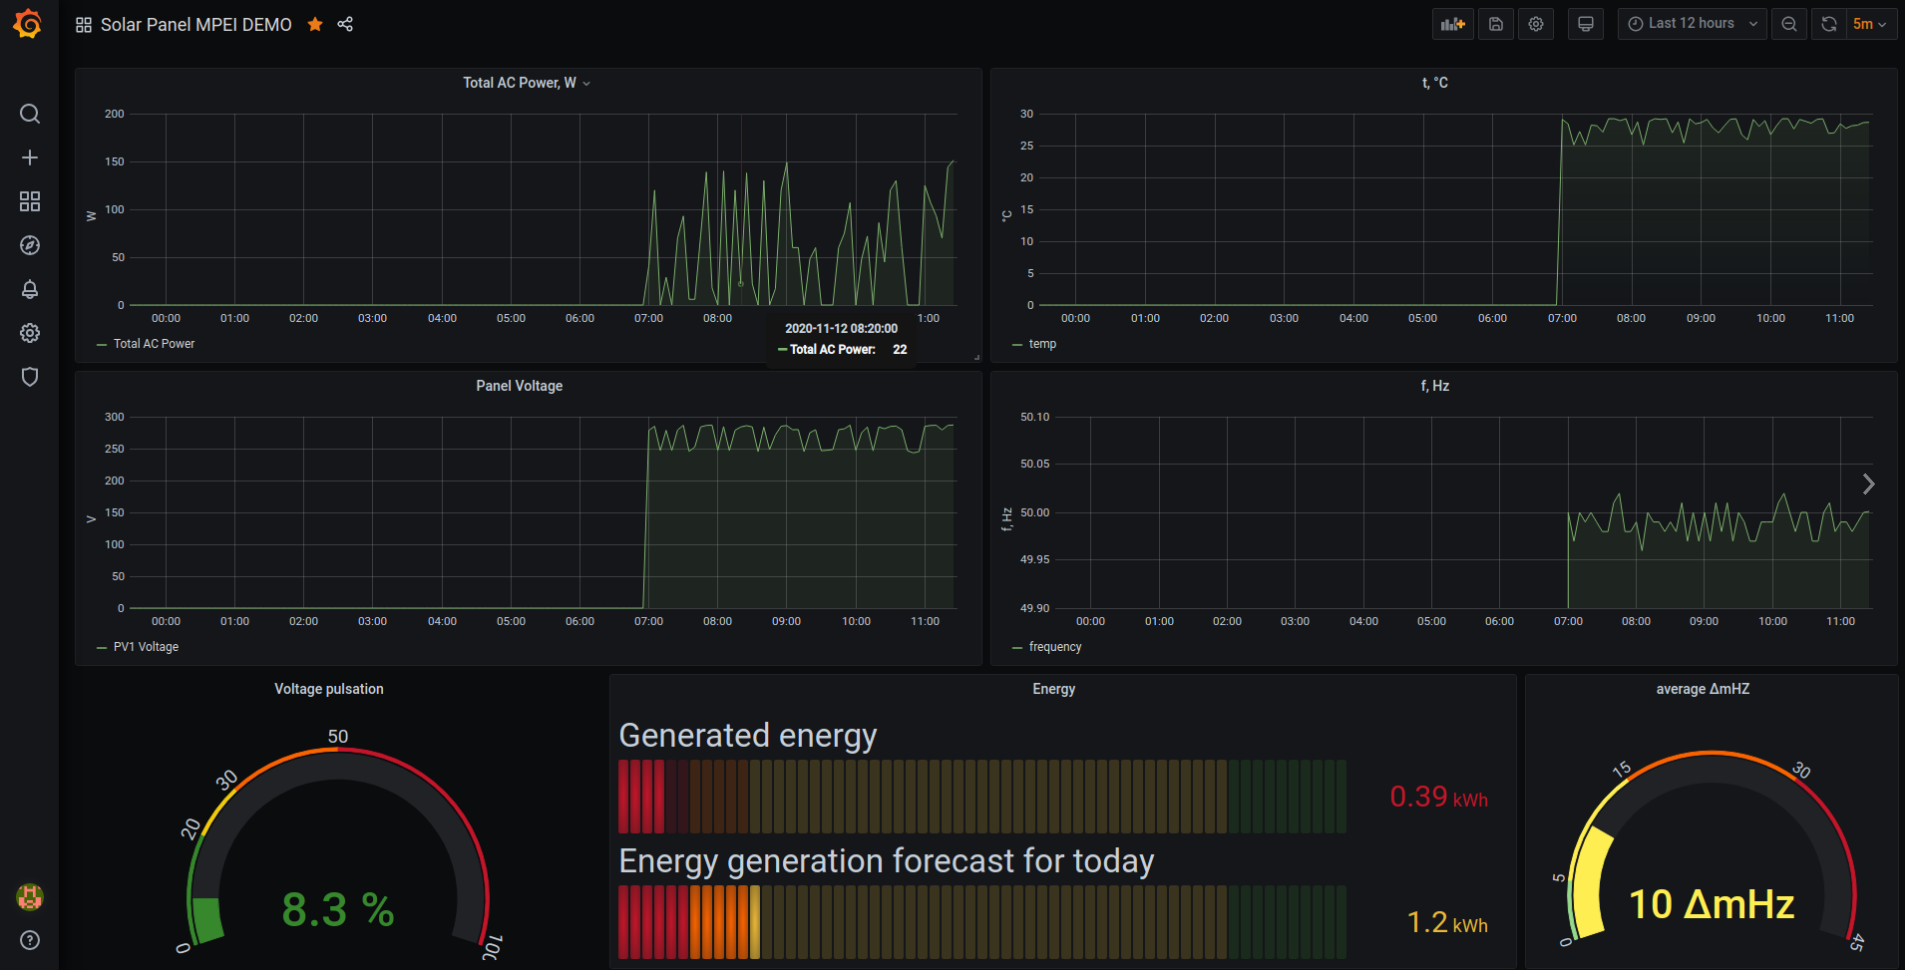The height and width of the screenshot is (970, 1905).
Task: Share the dashboard using the share icon
Action: pyautogui.click(x=345, y=24)
